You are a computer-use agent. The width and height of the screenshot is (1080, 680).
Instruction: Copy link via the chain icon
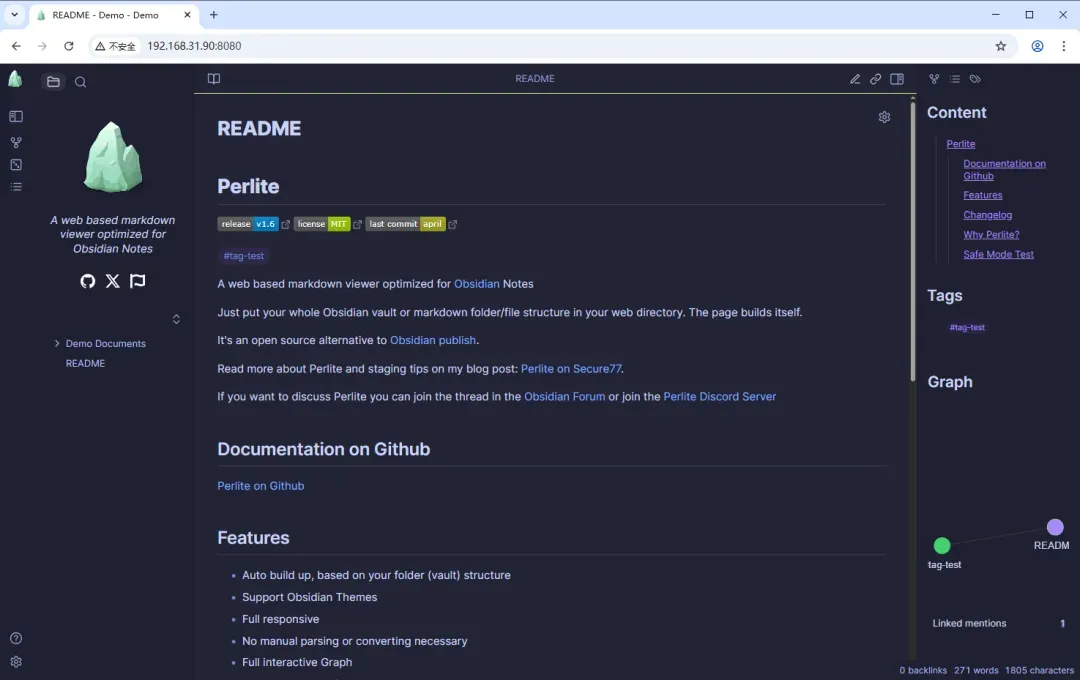coord(875,79)
